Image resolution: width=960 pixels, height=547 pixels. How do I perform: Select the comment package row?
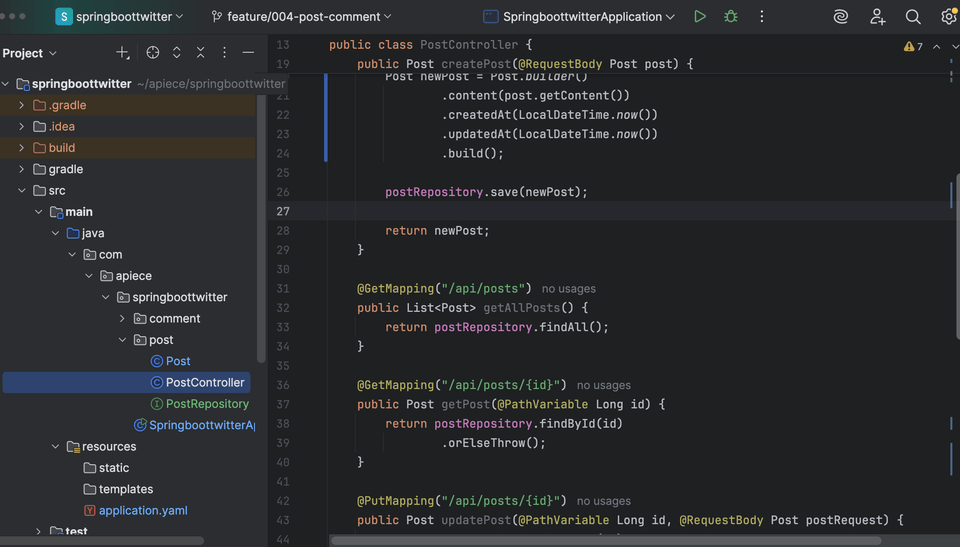click(x=128, y=319)
